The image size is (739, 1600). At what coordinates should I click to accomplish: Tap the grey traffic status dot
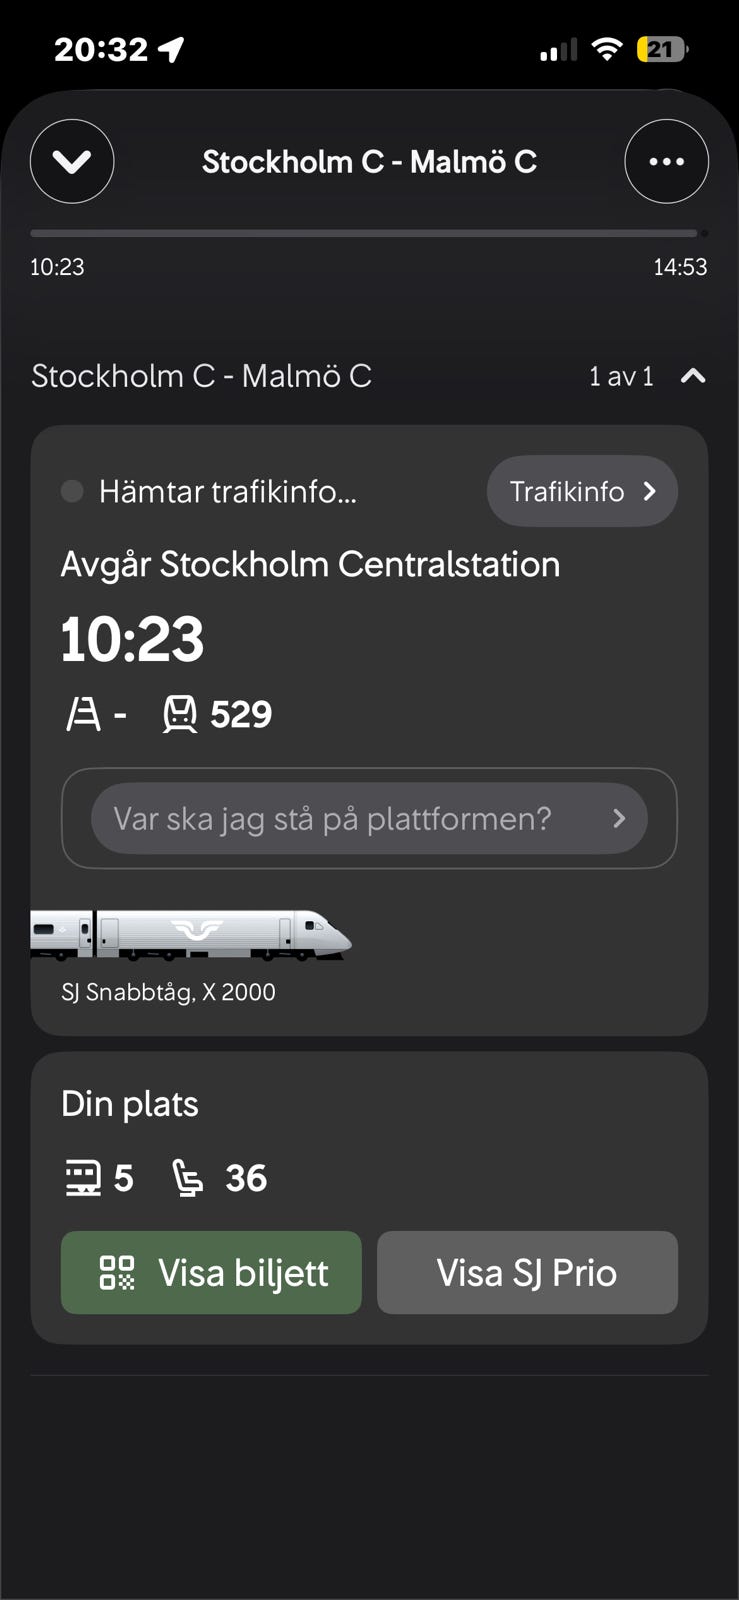click(72, 491)
